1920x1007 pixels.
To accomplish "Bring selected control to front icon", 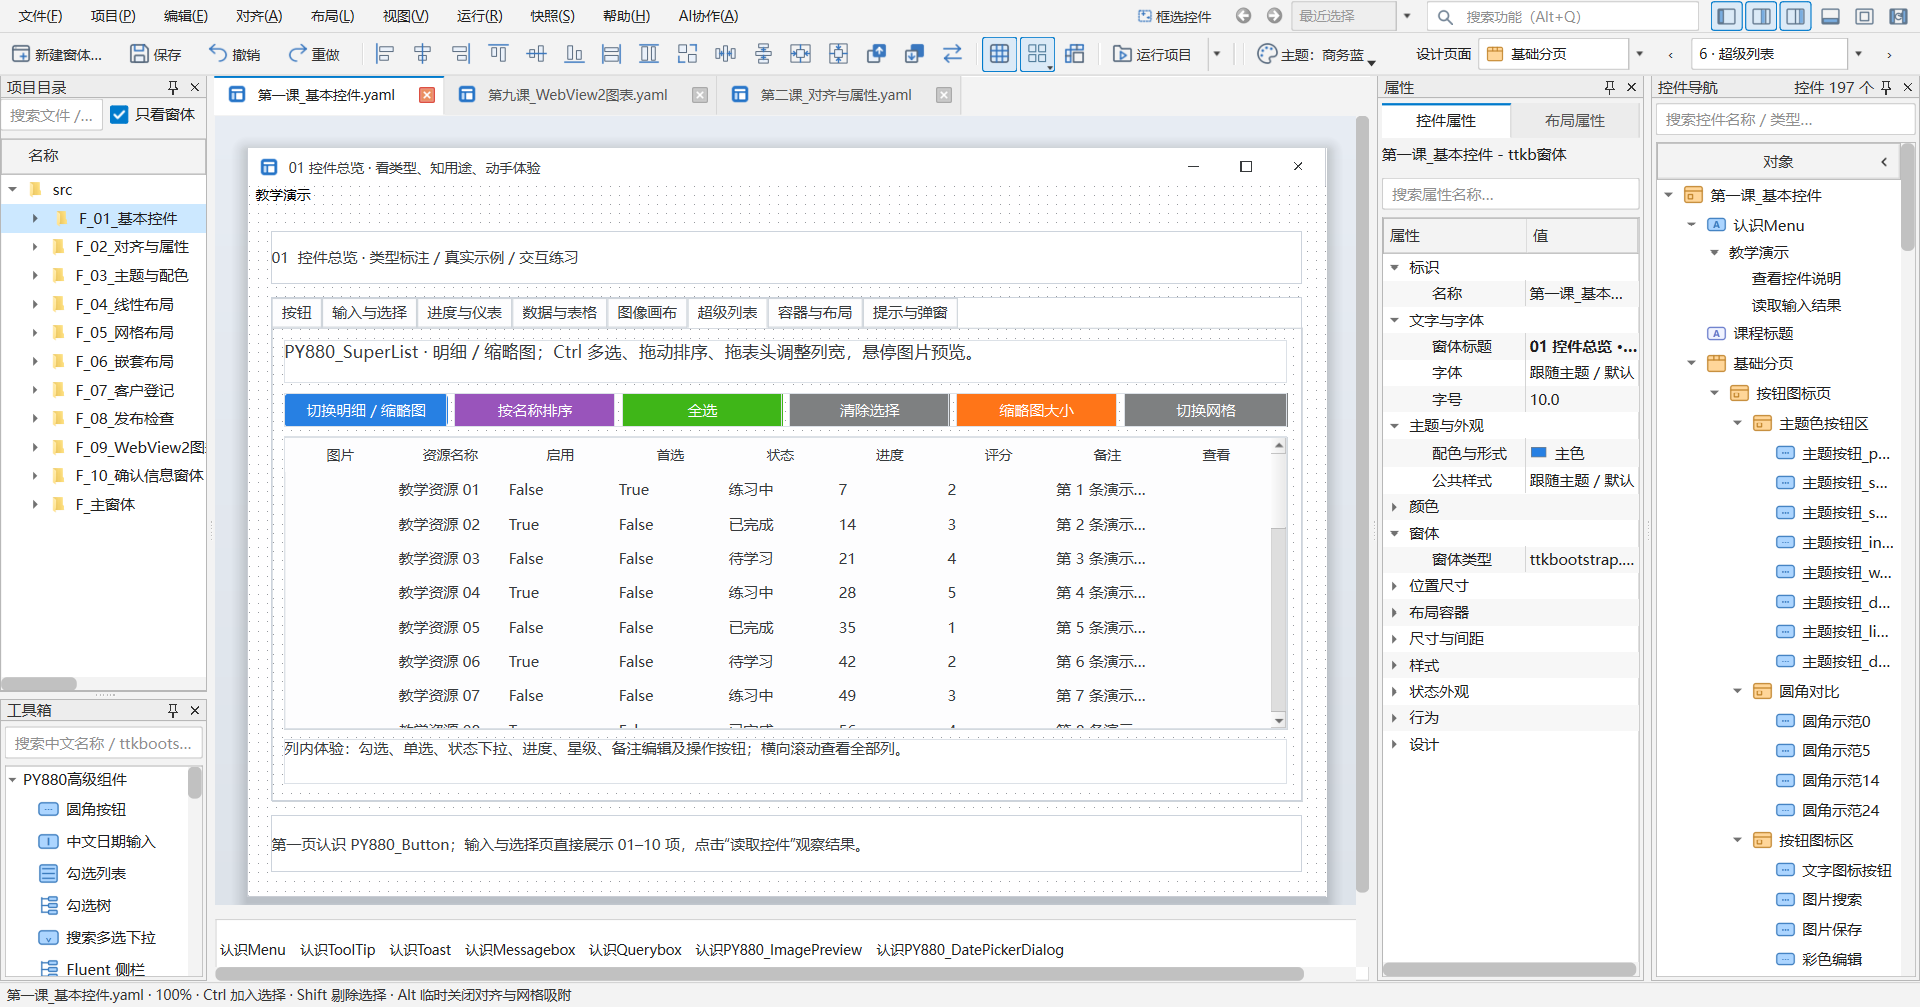I will pyautogui.click(x=876, y=54).
